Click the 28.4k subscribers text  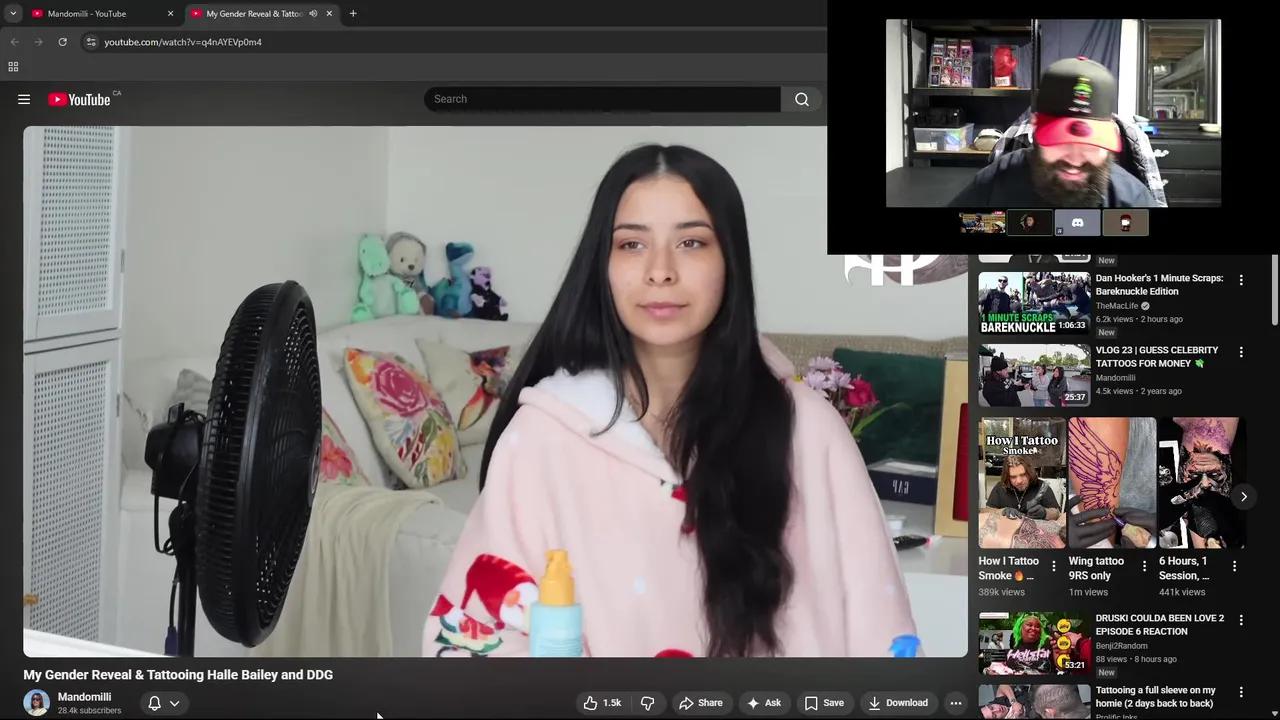(89, 711)
